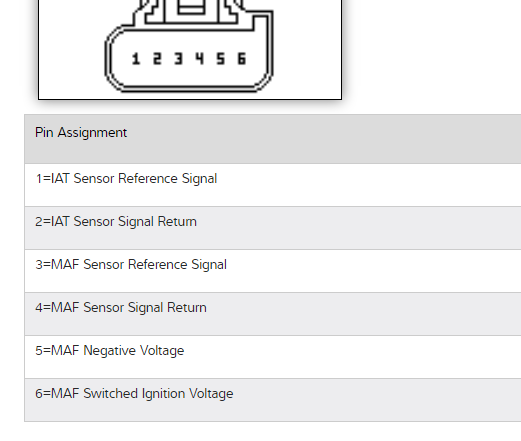Select pin 5 label in connector diagram
Screen dimensions: 521x441
tap(221, 59)
